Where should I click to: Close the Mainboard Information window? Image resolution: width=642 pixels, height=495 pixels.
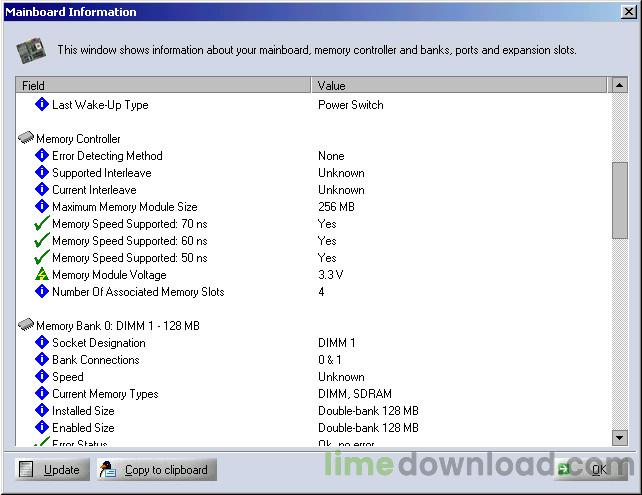click(627, 12)
